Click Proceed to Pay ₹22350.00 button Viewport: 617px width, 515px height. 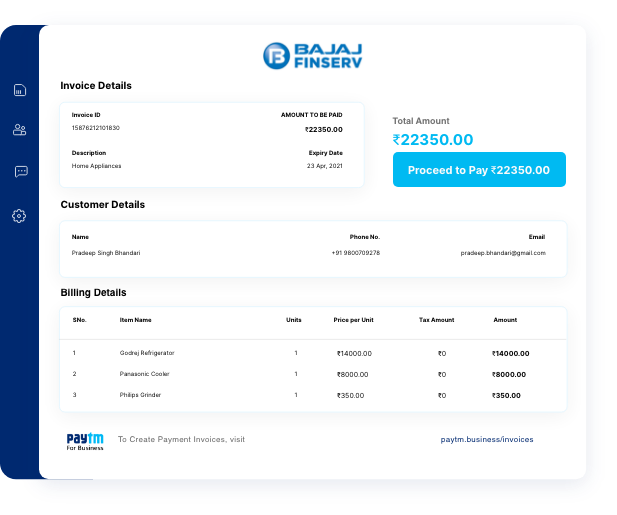[x=479, y=170]
